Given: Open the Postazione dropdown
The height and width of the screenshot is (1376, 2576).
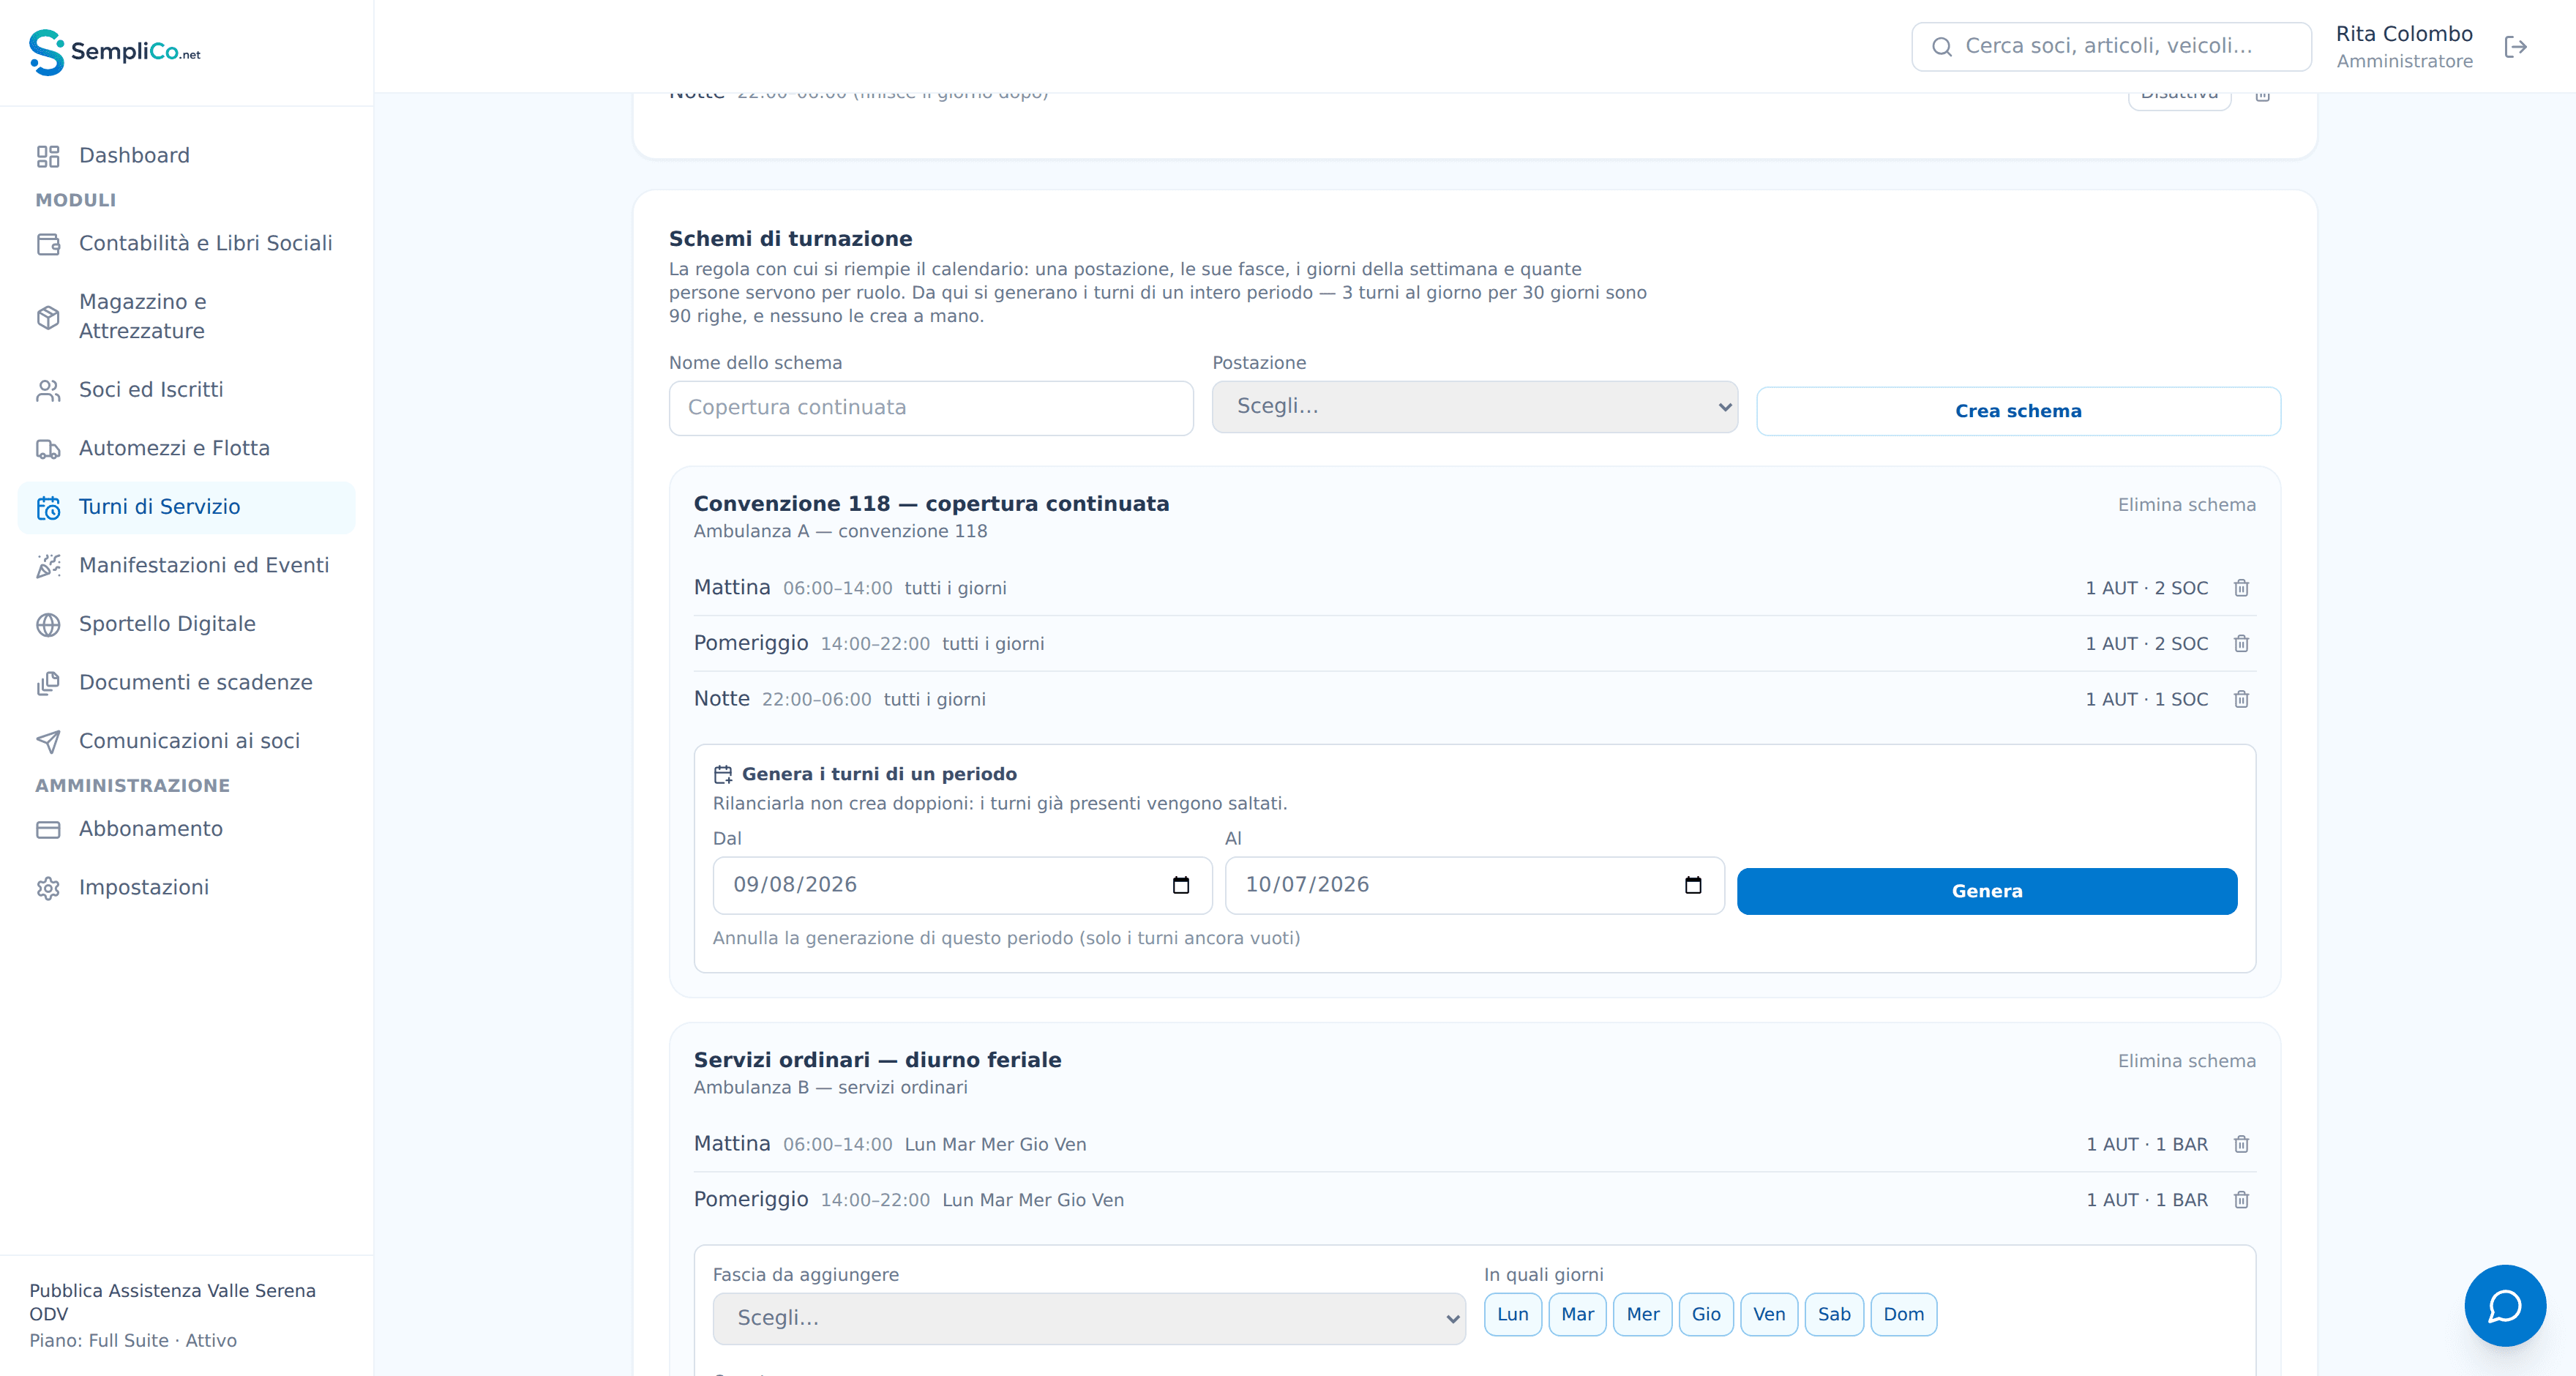Looking at the screenshot, I should (x=1474, y=406).
